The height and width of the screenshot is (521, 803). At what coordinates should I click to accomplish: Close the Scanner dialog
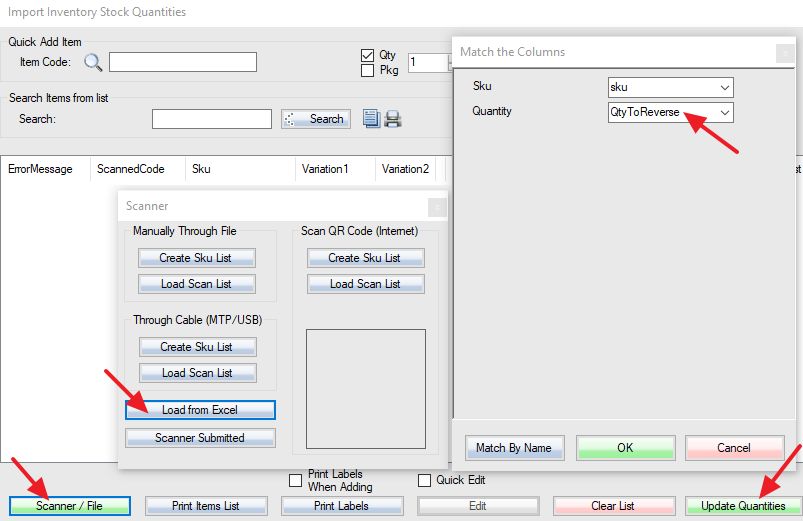tap(437, 207)
